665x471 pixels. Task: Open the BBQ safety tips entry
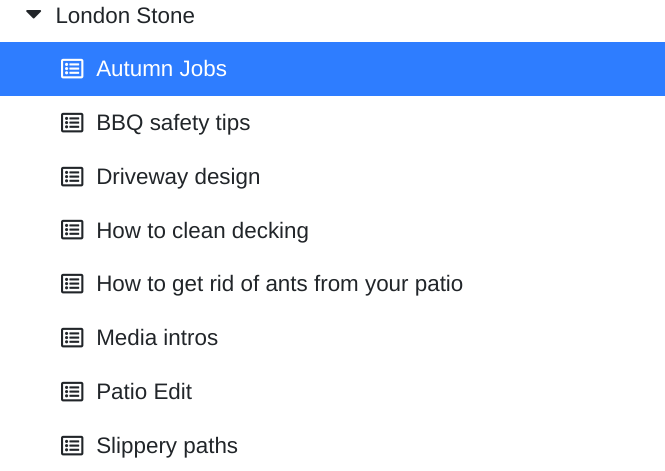click(173, 123)
